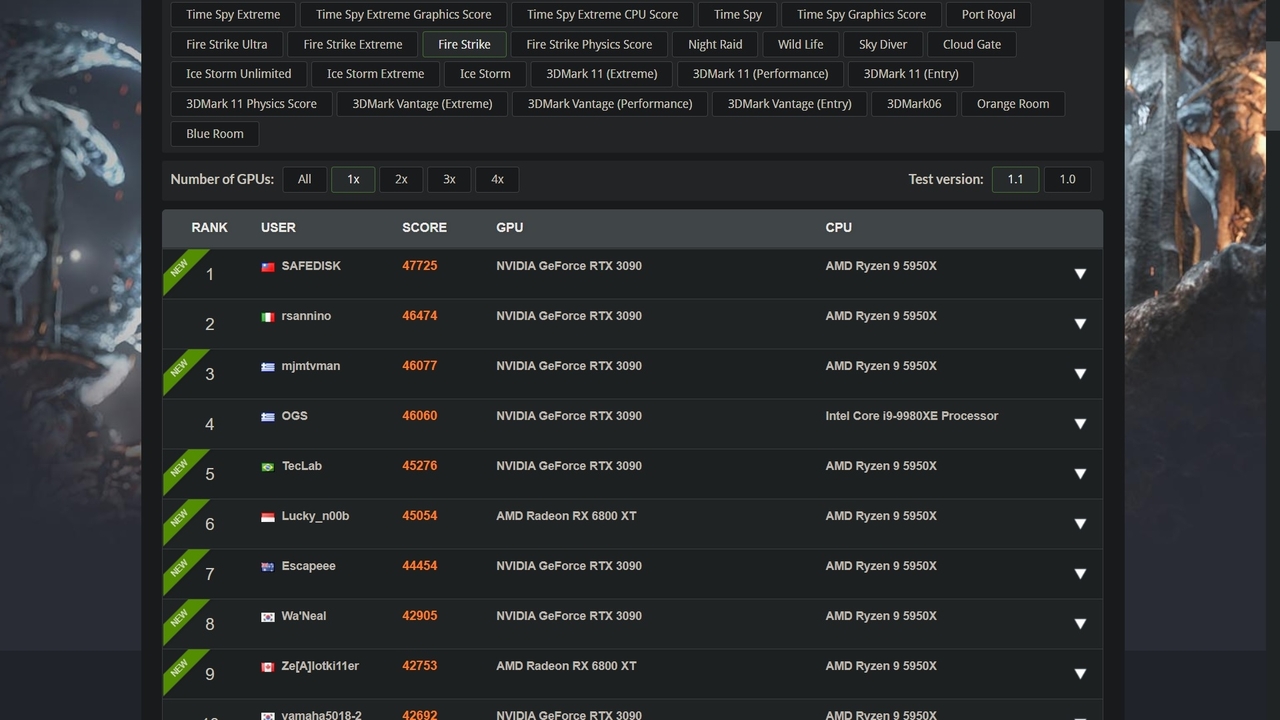The image size is (1280, 720).
Task: Click the SCORE column header
Action: pyautogui.click(x=425, y=227)
